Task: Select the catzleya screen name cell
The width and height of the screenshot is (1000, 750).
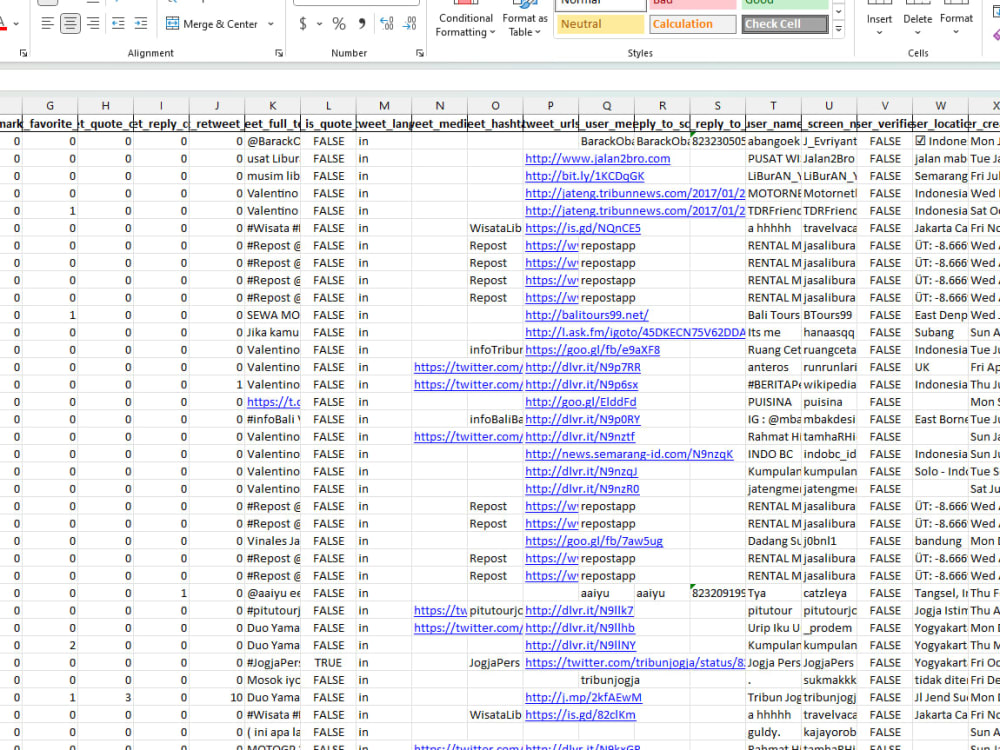Action: (829, 593)
